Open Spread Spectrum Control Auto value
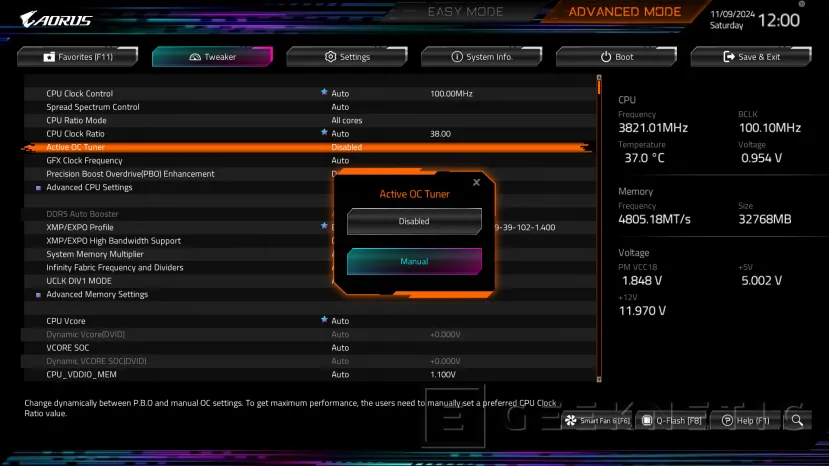The width and height of the screenshot is (829, 466). (340, 107)
